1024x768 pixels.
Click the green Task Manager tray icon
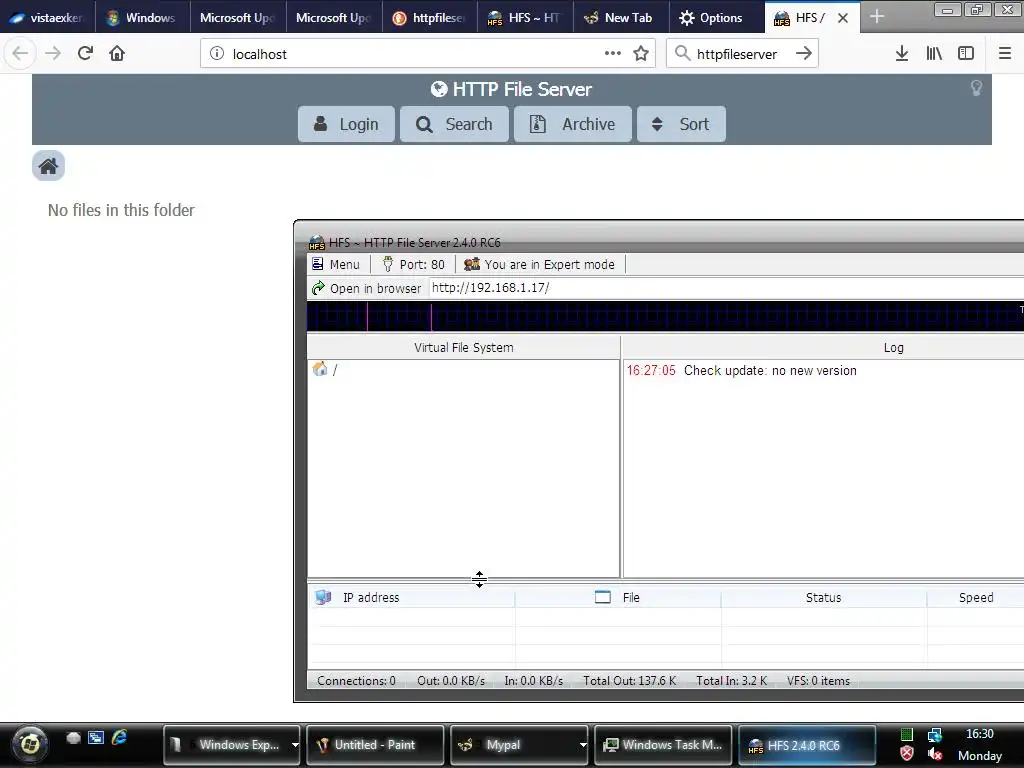click(906, 735)
